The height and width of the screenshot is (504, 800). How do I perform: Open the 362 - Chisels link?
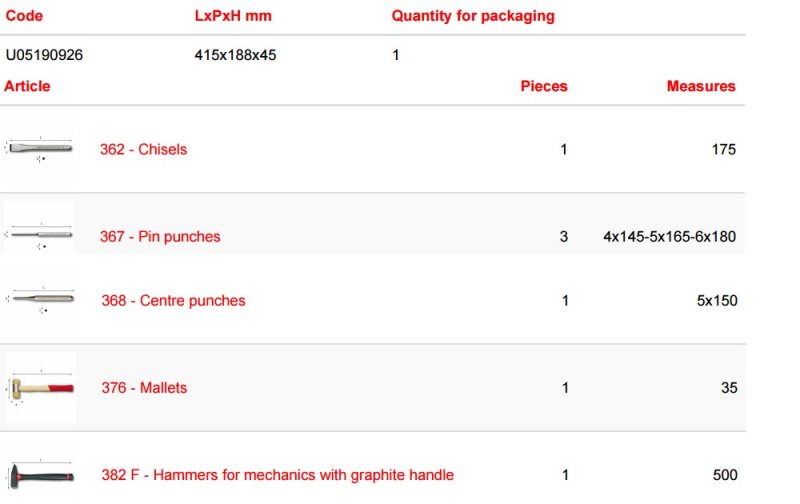point(143,149)
